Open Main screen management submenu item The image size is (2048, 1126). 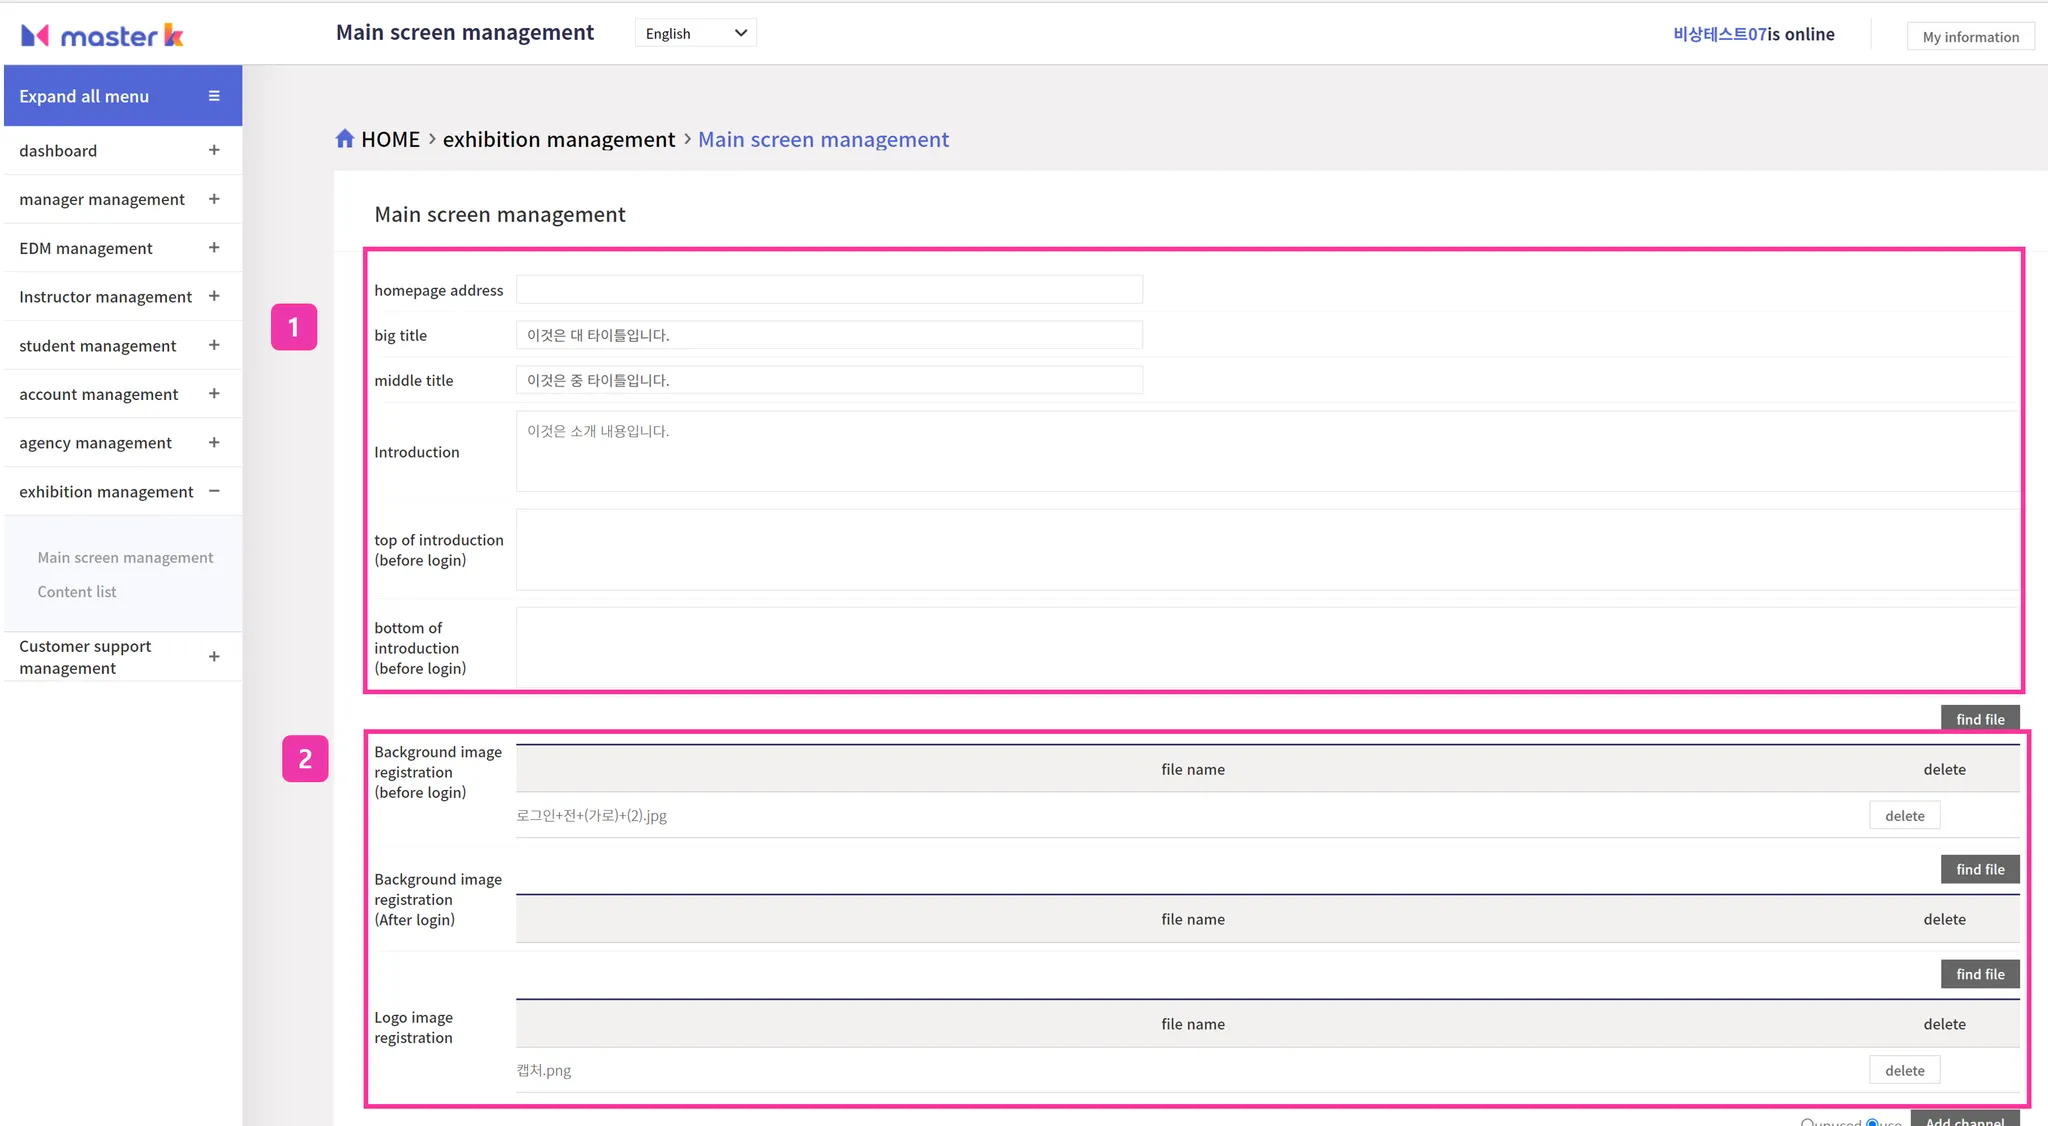(125, 558)
